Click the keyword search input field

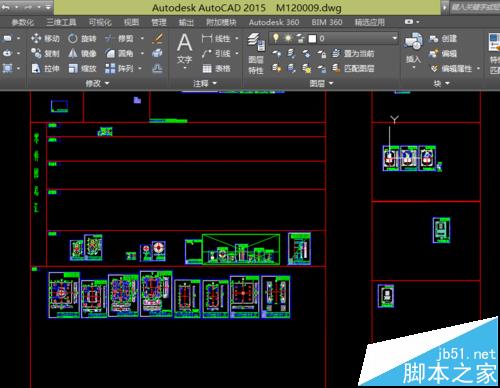tap(475, 7)
